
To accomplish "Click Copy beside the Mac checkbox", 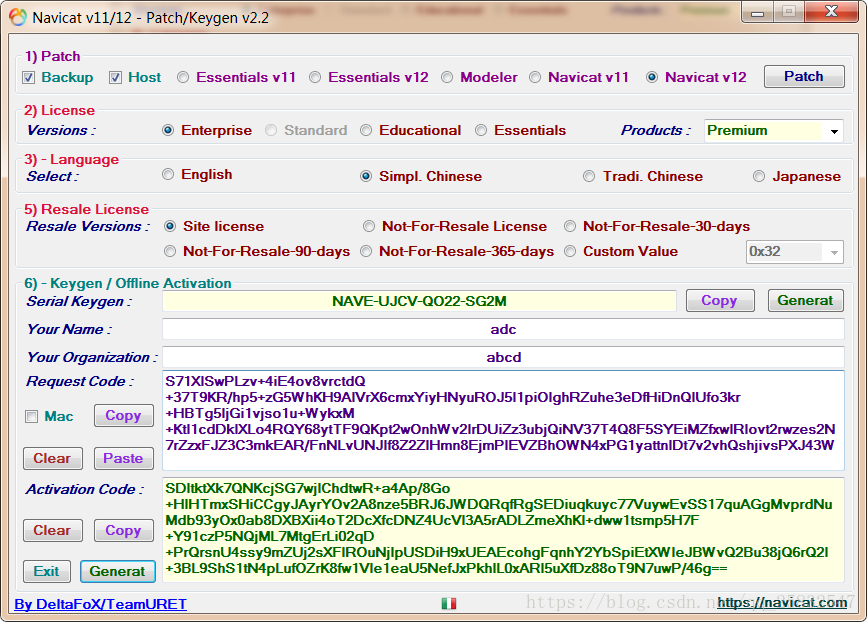I will [123, 415].
